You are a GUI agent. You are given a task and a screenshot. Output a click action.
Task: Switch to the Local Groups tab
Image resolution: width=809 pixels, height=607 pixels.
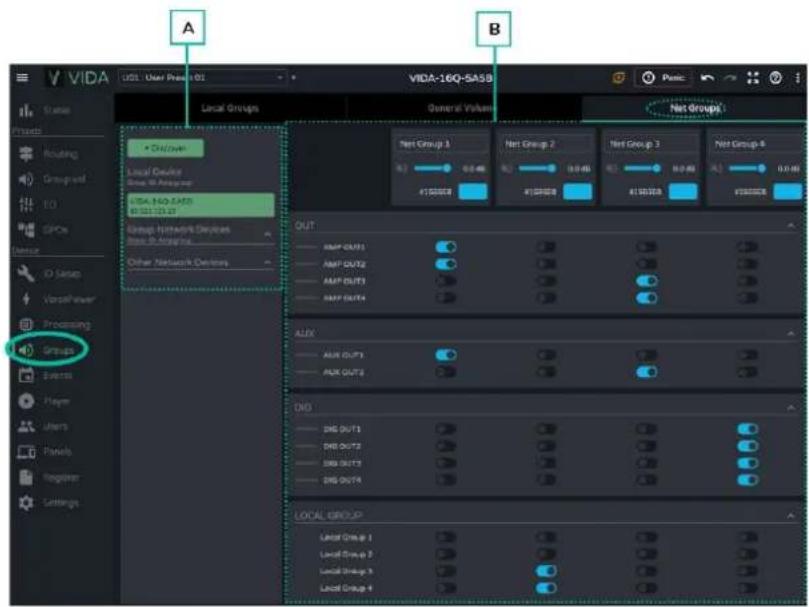pos(230,108)
